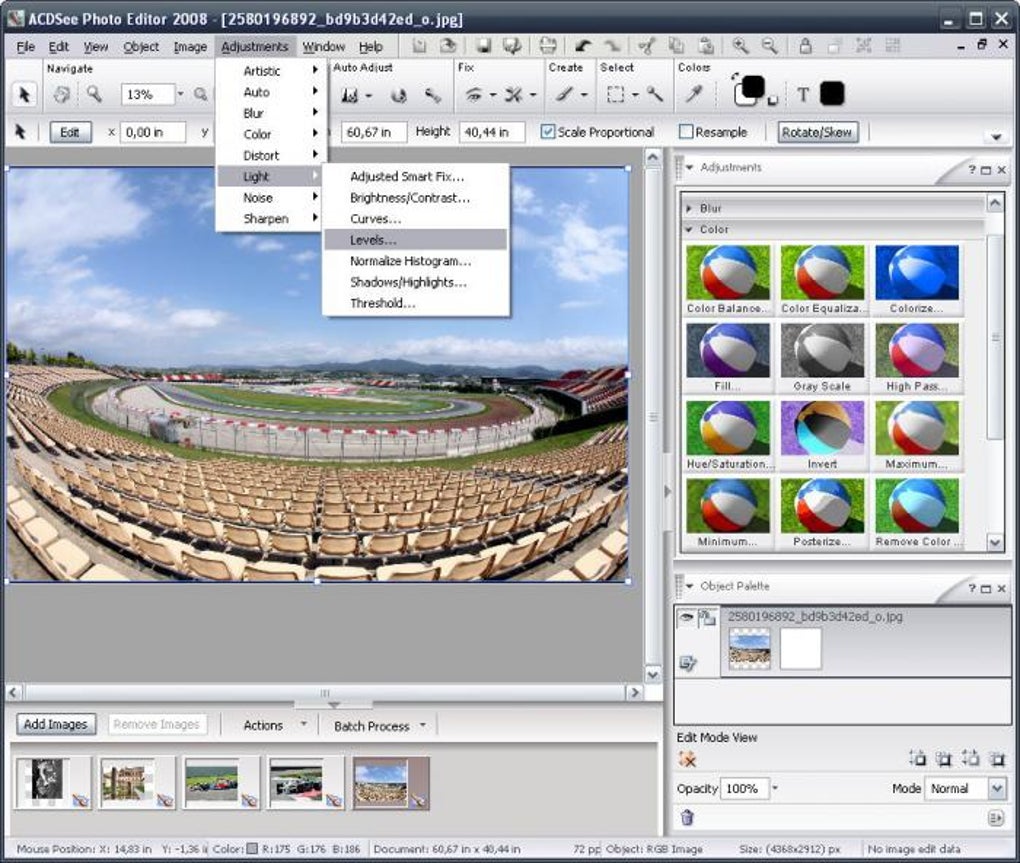The height and width of the screenshot is (863, 1020).
Task: Click the Print icon in toolbar
Action: click(x=548, y=46)
